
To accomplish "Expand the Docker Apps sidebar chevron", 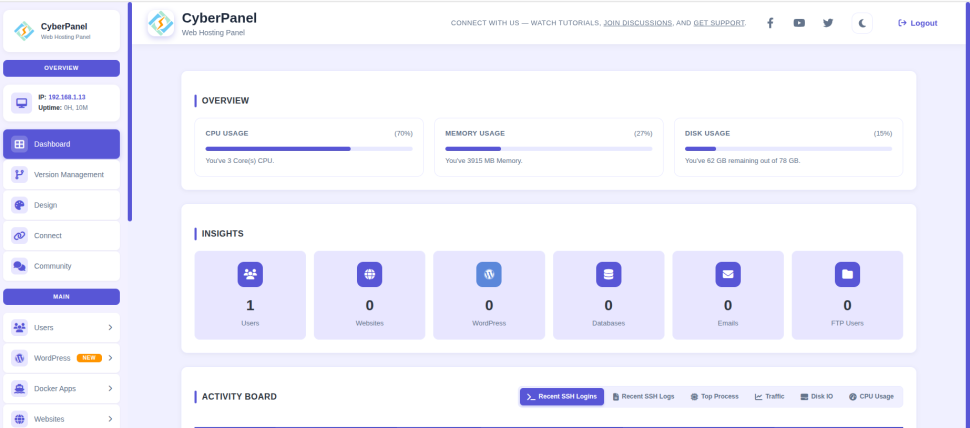I will [110, 388].
